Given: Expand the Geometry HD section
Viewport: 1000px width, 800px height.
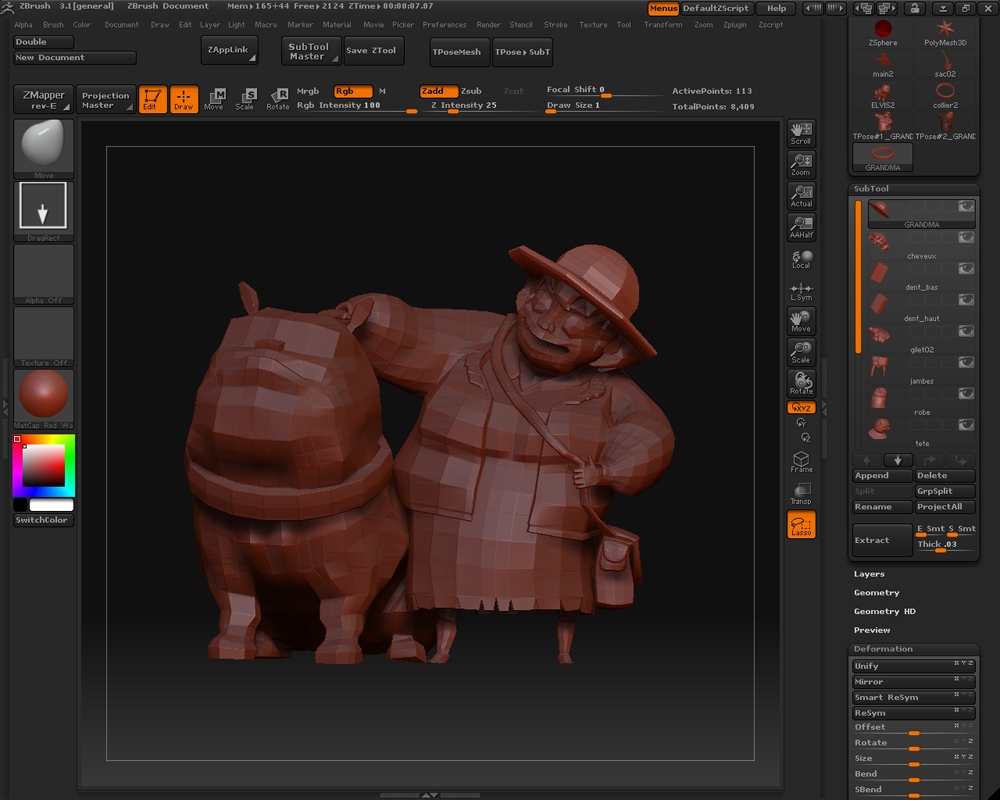Looking at the screenshot, I should (885, 611).
